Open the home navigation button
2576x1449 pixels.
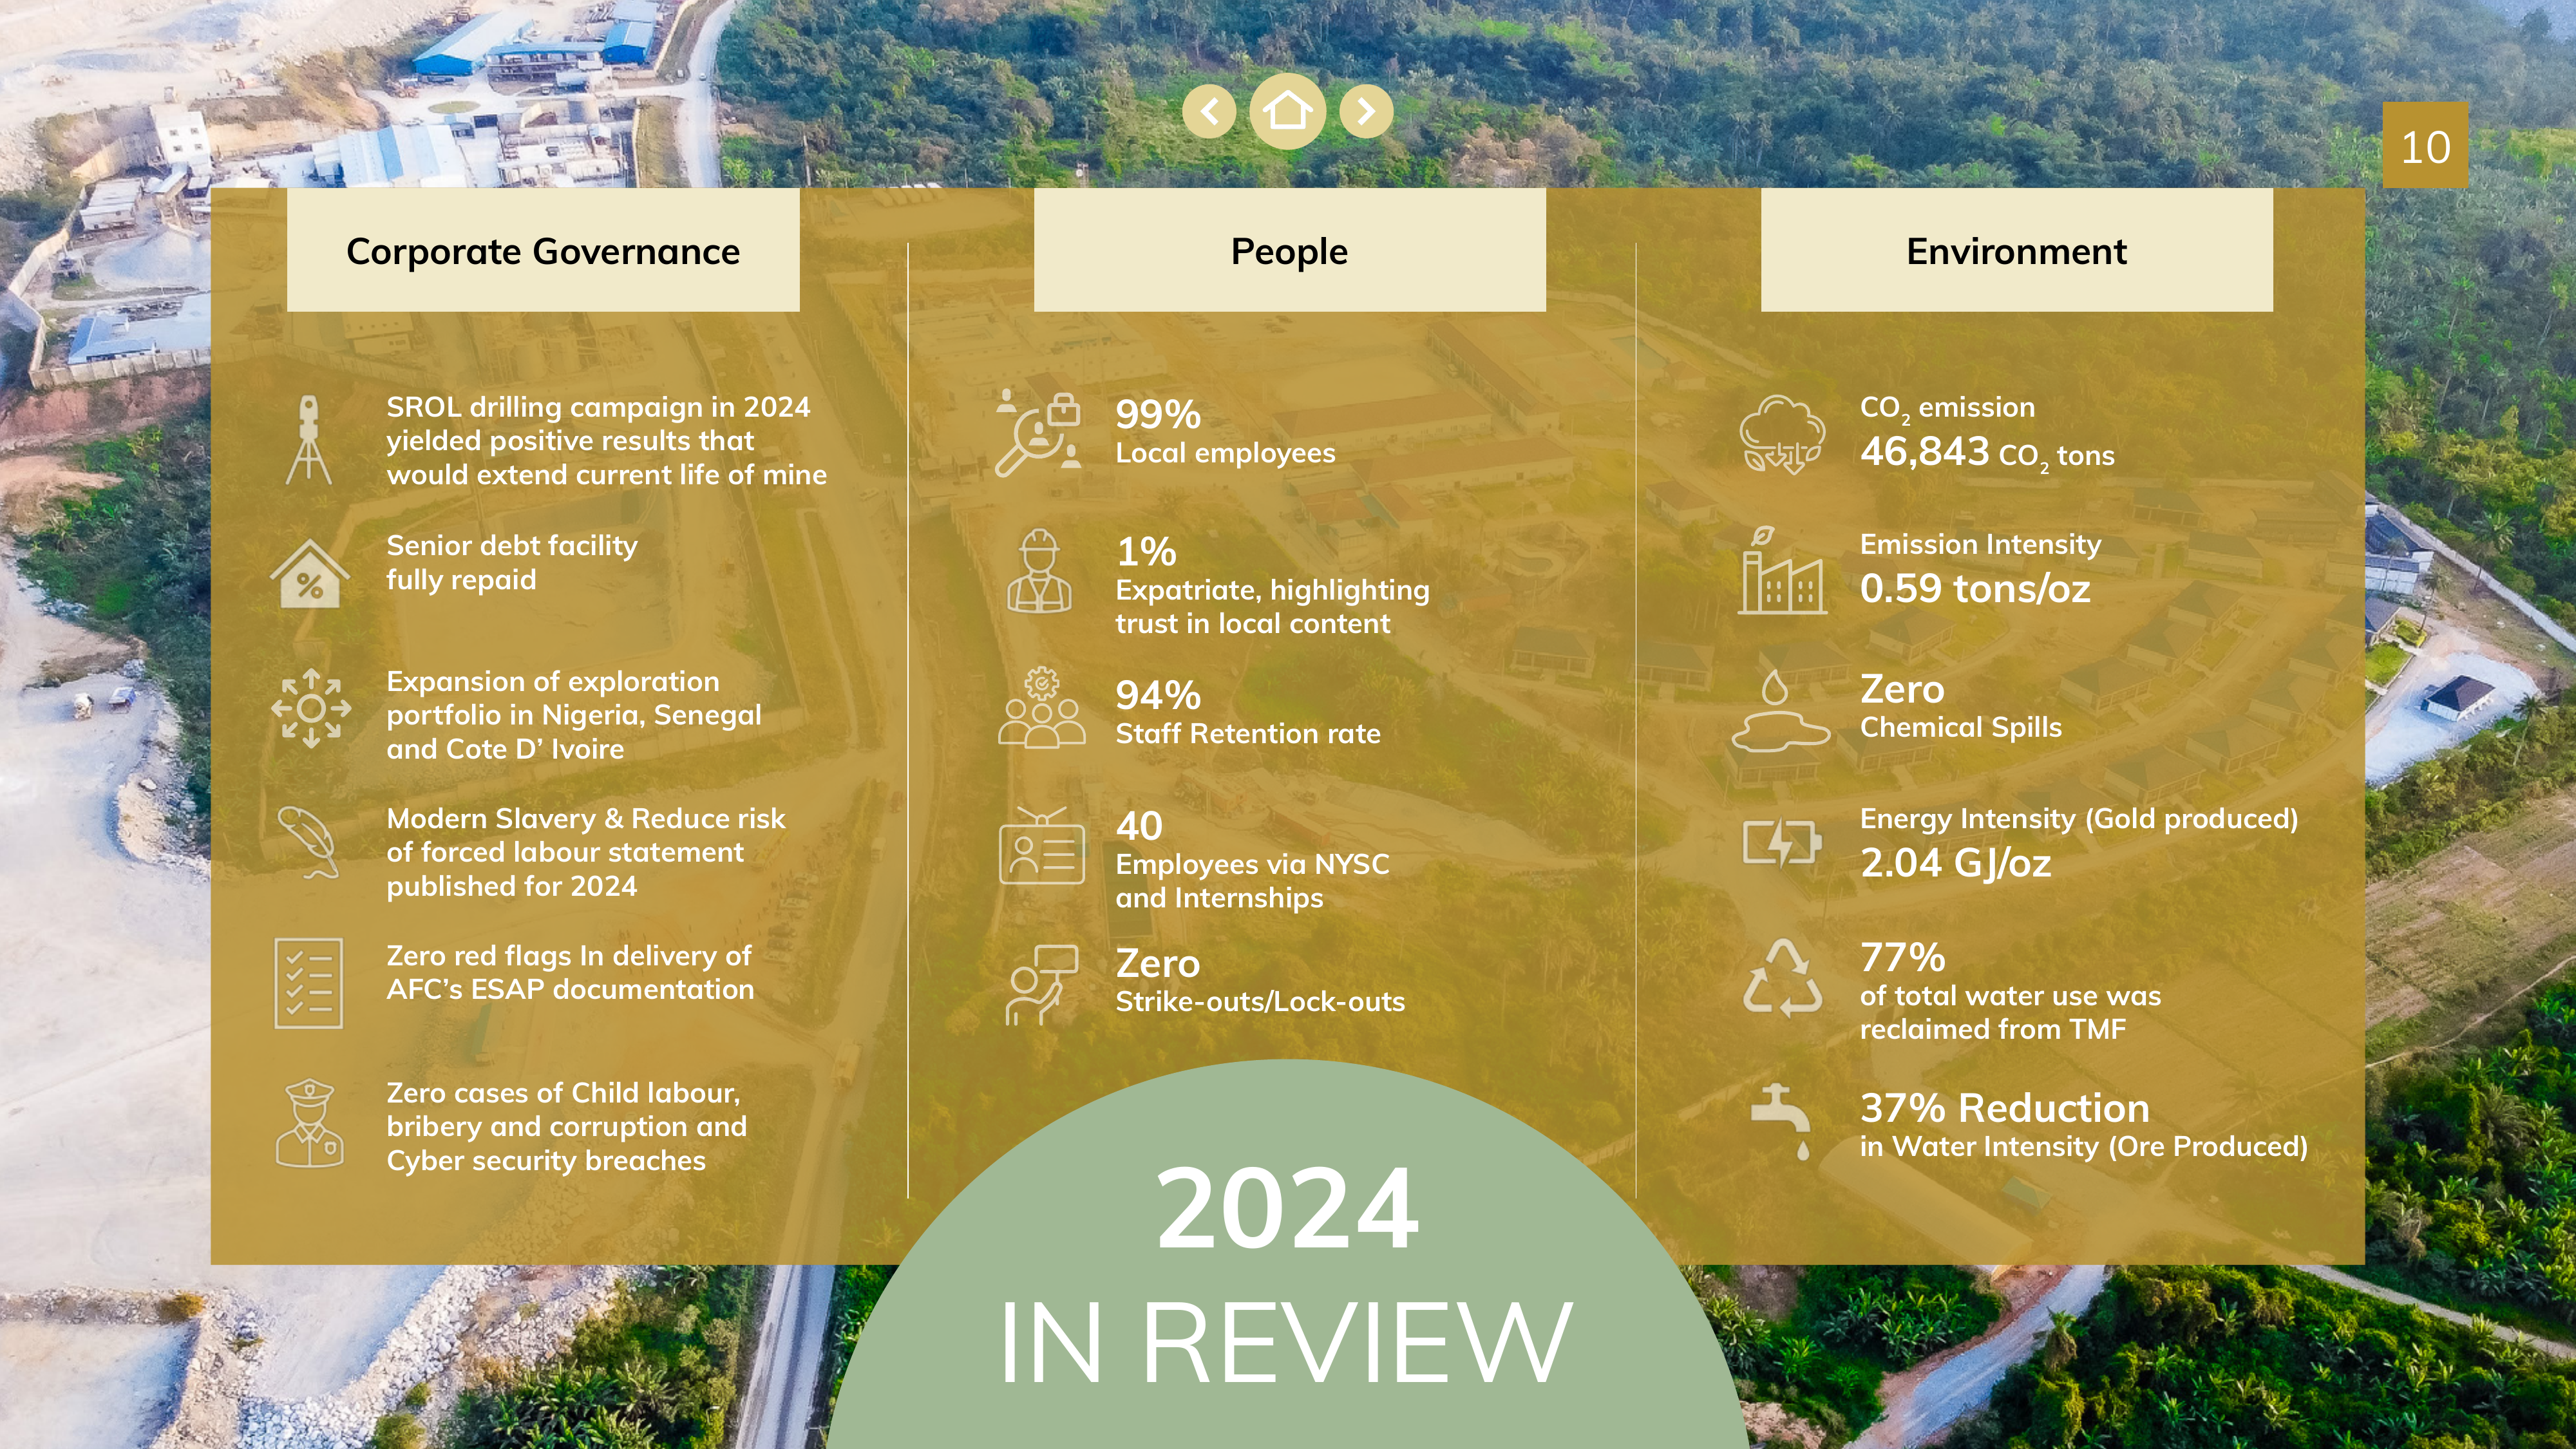(x=1287, y=111)
